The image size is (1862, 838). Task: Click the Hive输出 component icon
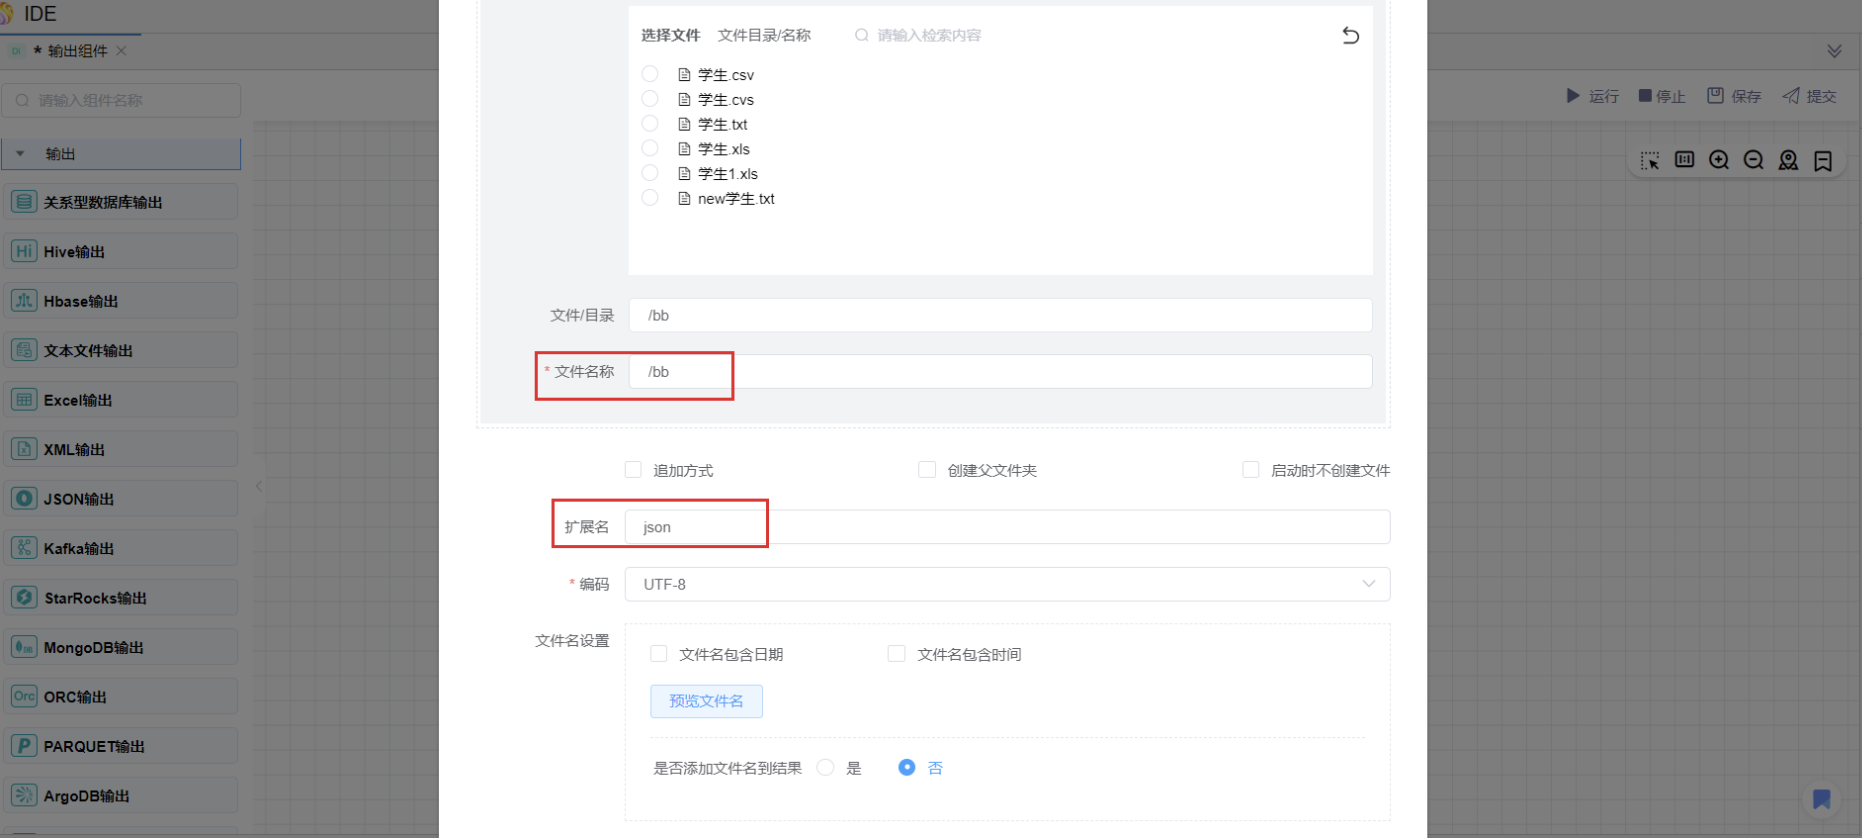(24, 251)
